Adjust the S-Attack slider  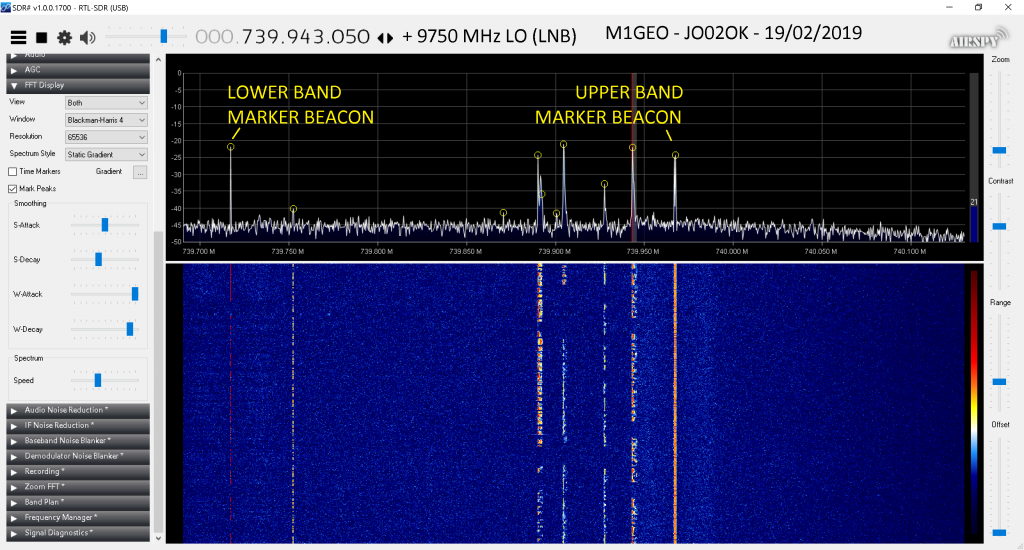(104, 225)
